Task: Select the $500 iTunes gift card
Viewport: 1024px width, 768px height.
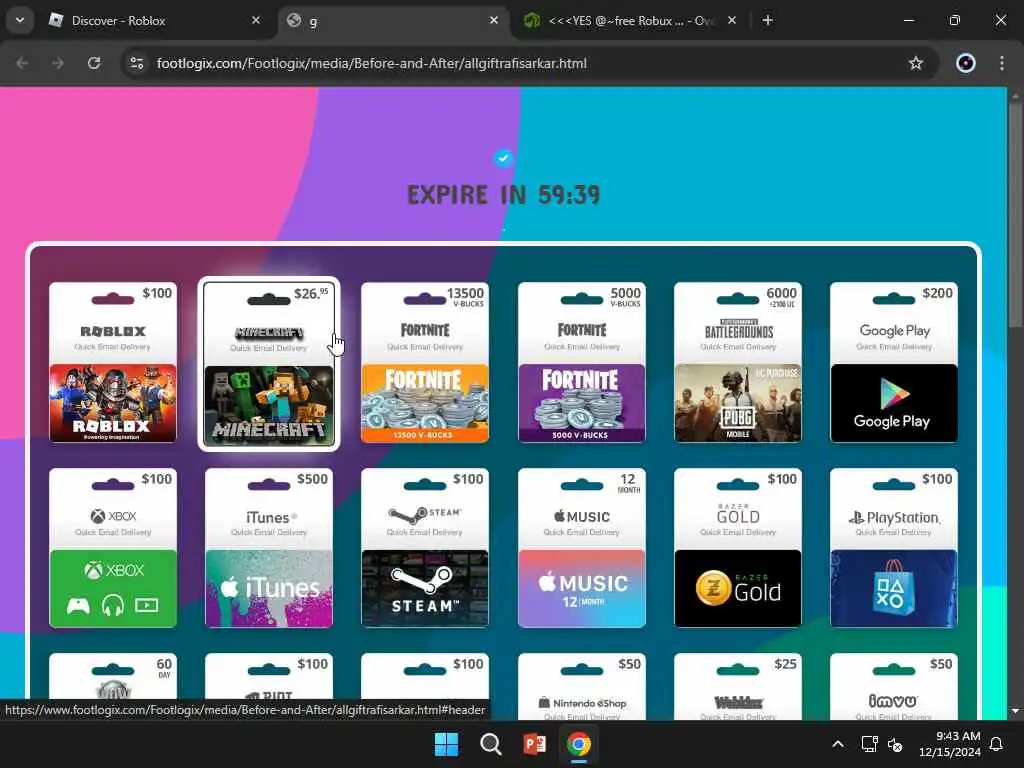Action: [268, 548]
